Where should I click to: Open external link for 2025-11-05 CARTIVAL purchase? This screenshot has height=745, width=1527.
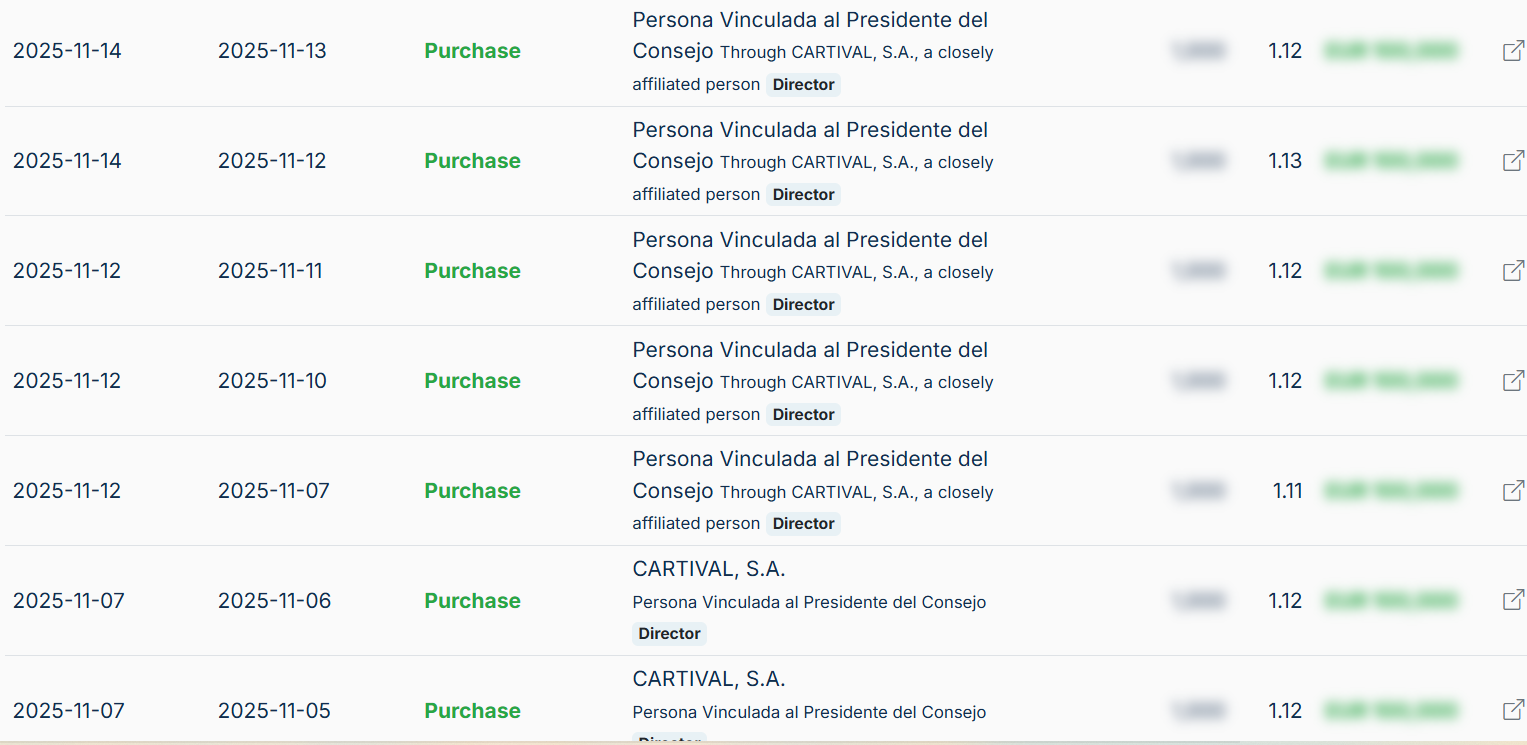pos(1513,710)
